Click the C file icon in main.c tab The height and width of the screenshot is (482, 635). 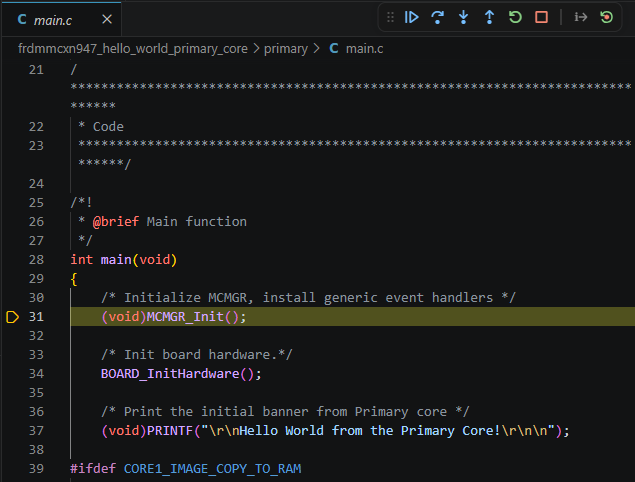[x=22, y=19]
